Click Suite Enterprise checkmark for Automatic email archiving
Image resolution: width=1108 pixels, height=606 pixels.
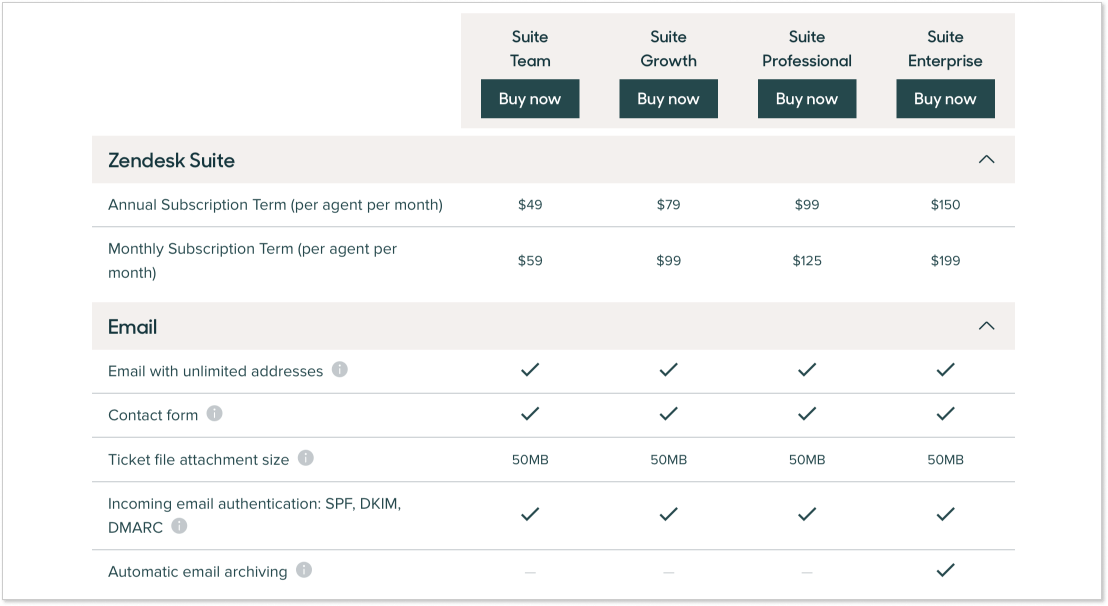click(945, 570)
